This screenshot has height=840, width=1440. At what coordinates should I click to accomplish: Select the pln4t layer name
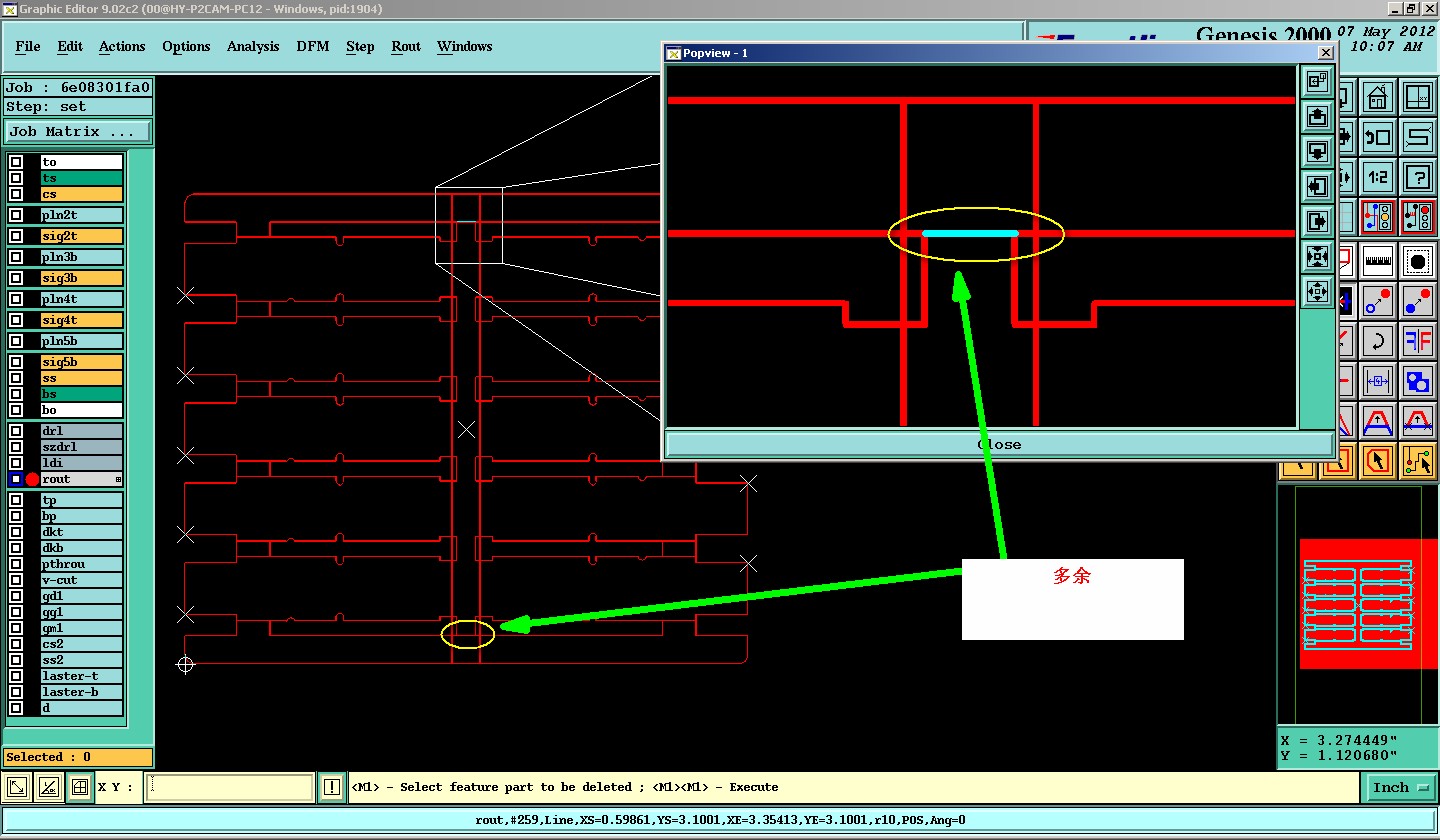pos(82,299)
